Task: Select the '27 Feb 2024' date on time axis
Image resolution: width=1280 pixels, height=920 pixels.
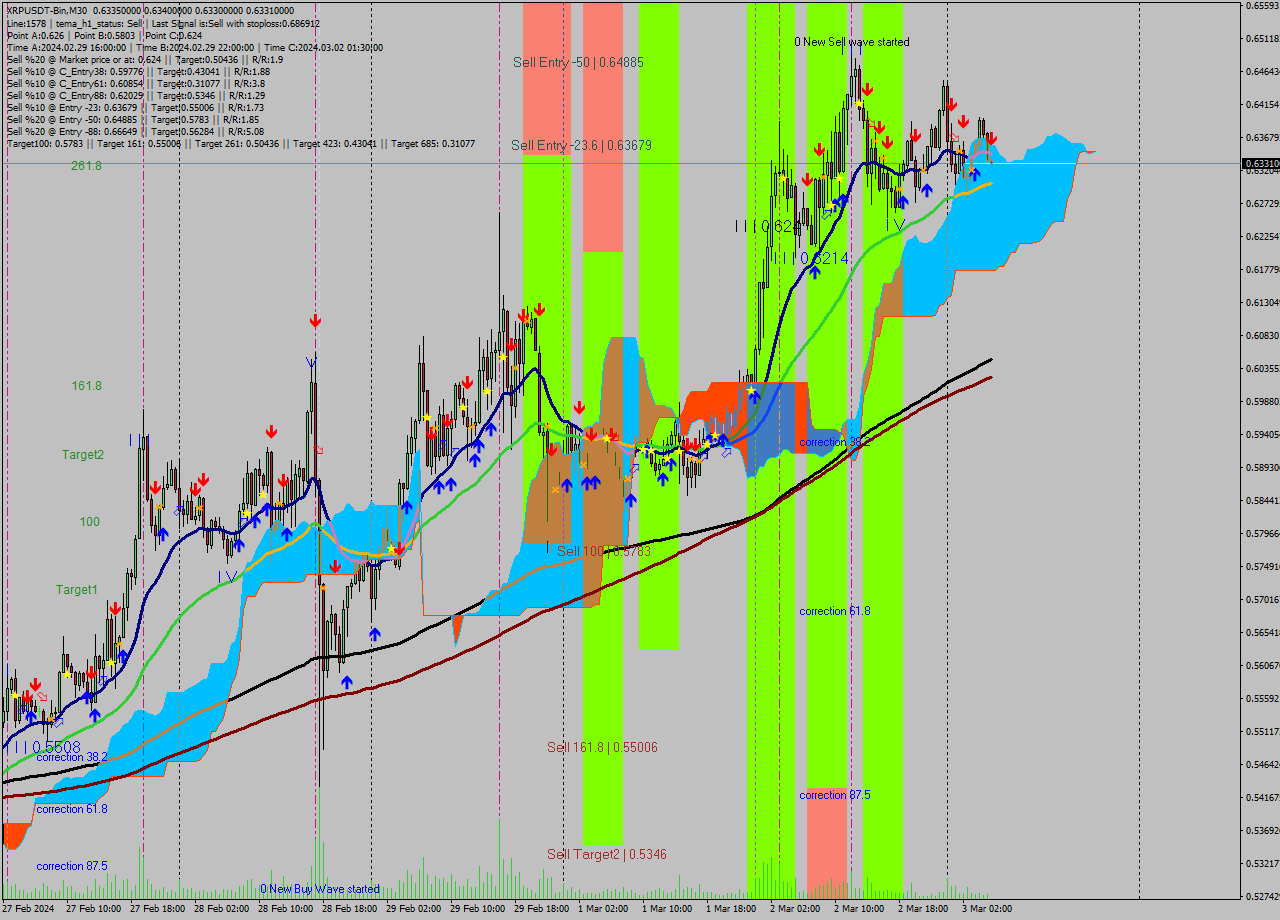Action: coord(30,909)
